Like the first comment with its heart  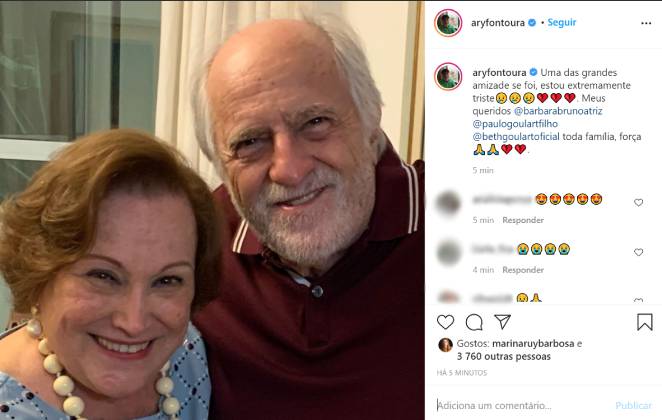639,202
